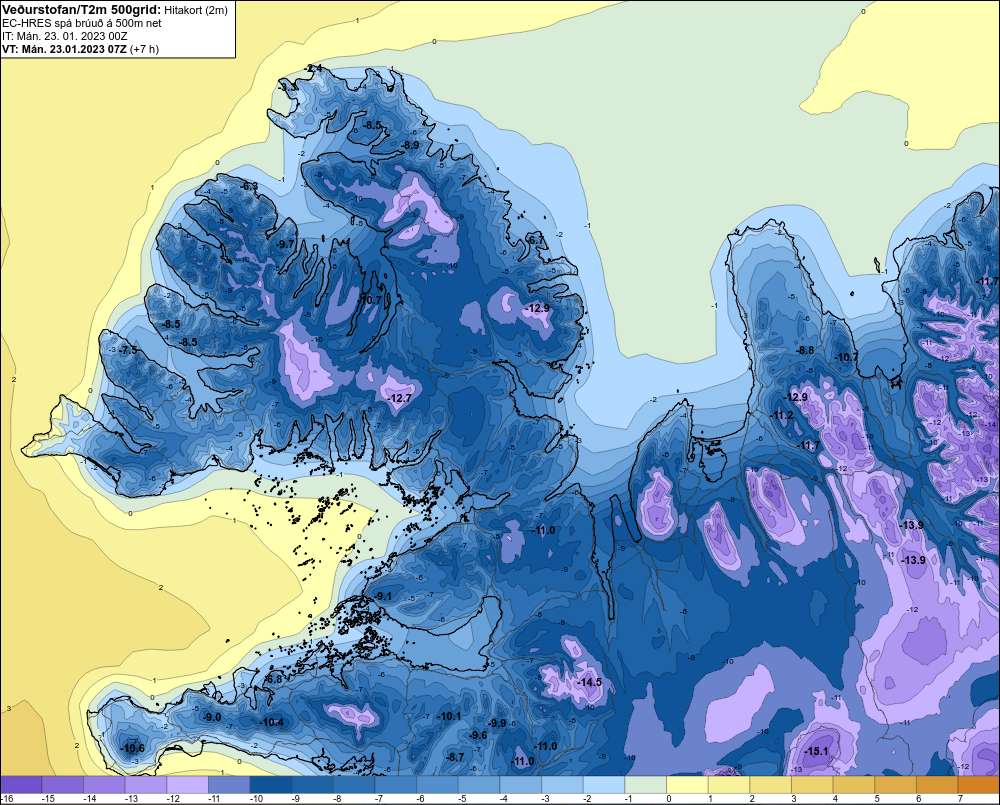Image resolution: width=1000 pixels, height=805 pixels.
Task: Select the legend swatch starting at -12
Action: 188,784
